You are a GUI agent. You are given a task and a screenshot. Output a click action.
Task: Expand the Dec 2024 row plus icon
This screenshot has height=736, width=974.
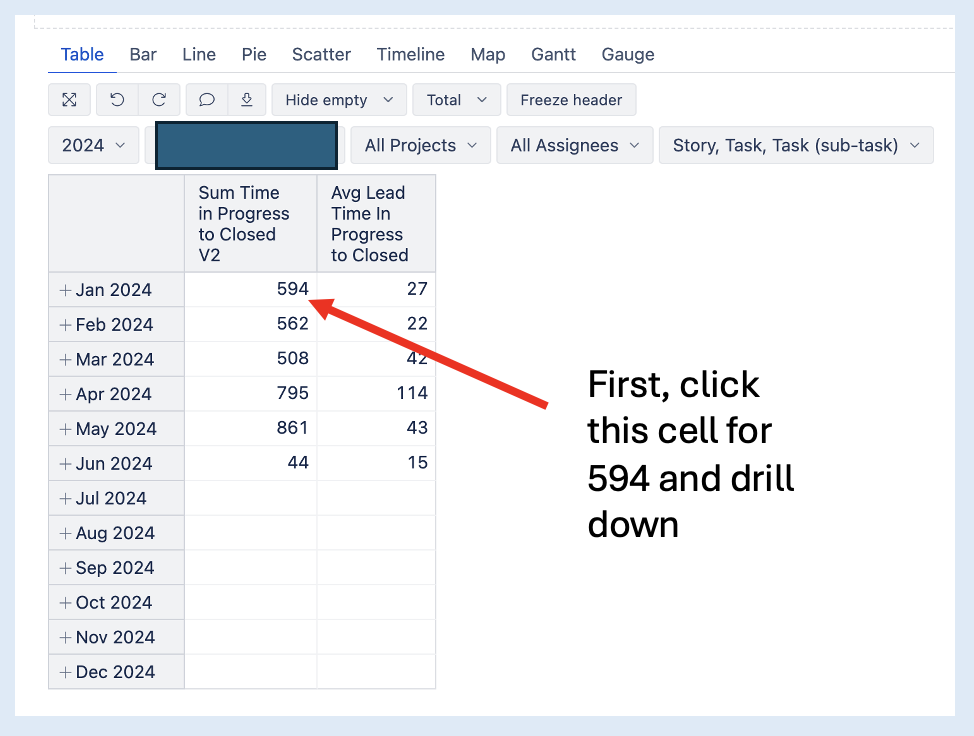point(65,672)
